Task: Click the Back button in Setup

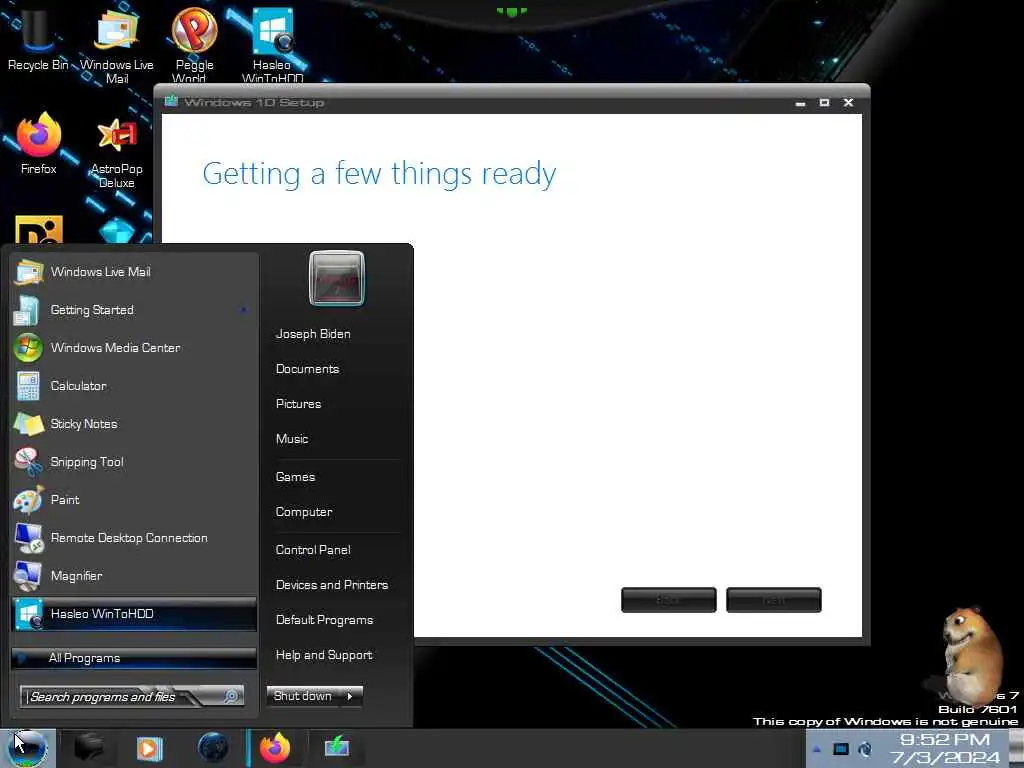Action: pyautogui.click(x=669, y=600)
